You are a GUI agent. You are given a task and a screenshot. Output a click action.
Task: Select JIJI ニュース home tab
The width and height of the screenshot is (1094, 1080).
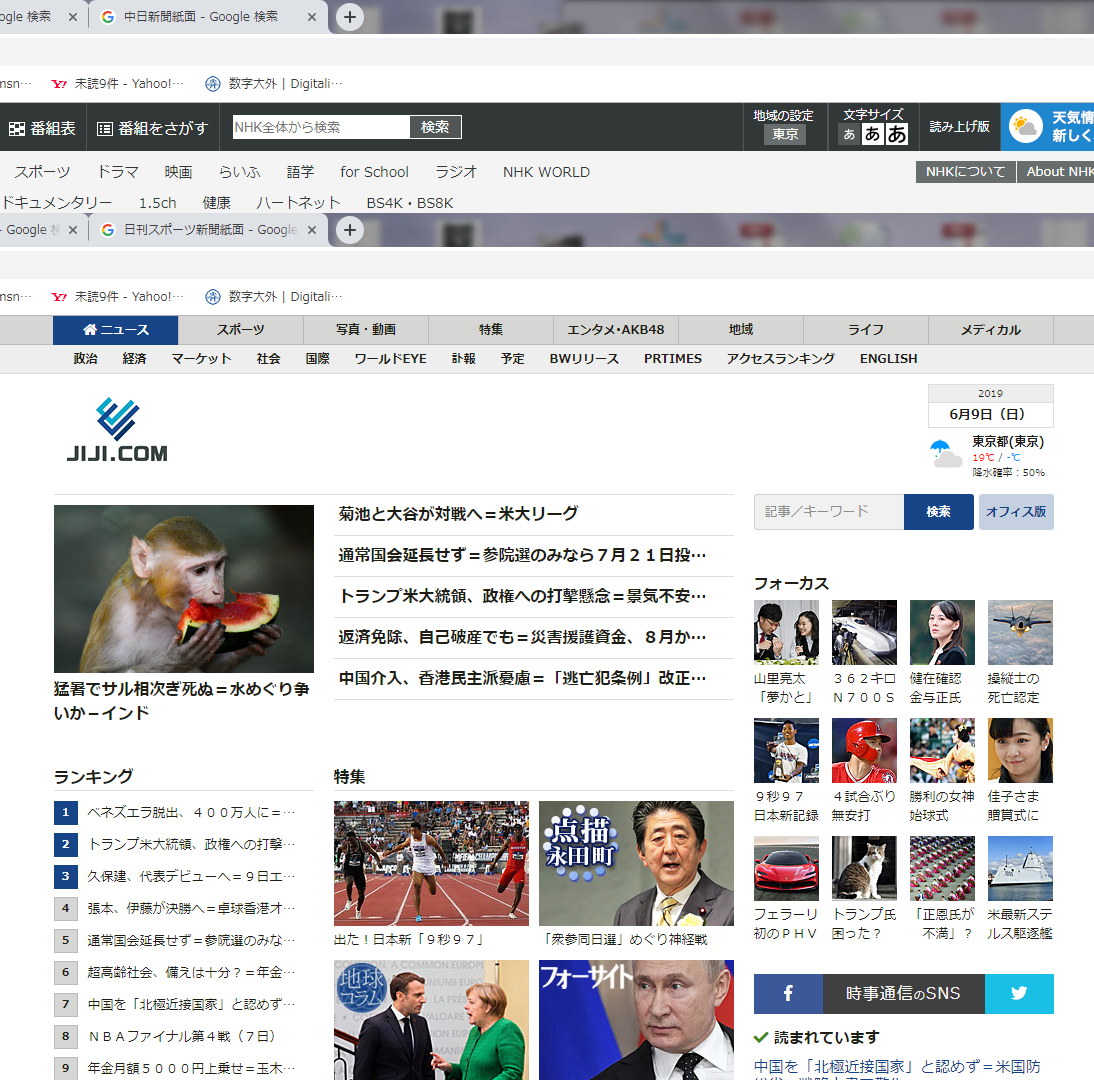115,330
